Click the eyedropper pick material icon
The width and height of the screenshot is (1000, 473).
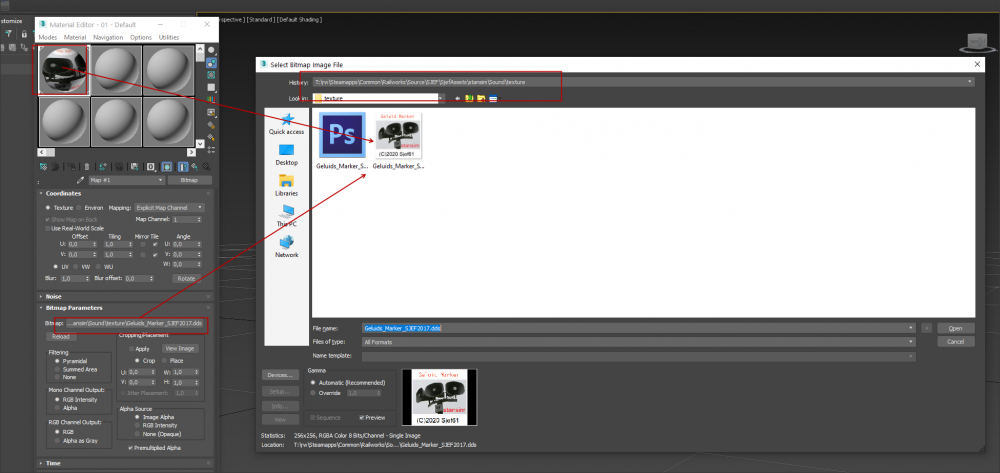click(x=81, y=180)
